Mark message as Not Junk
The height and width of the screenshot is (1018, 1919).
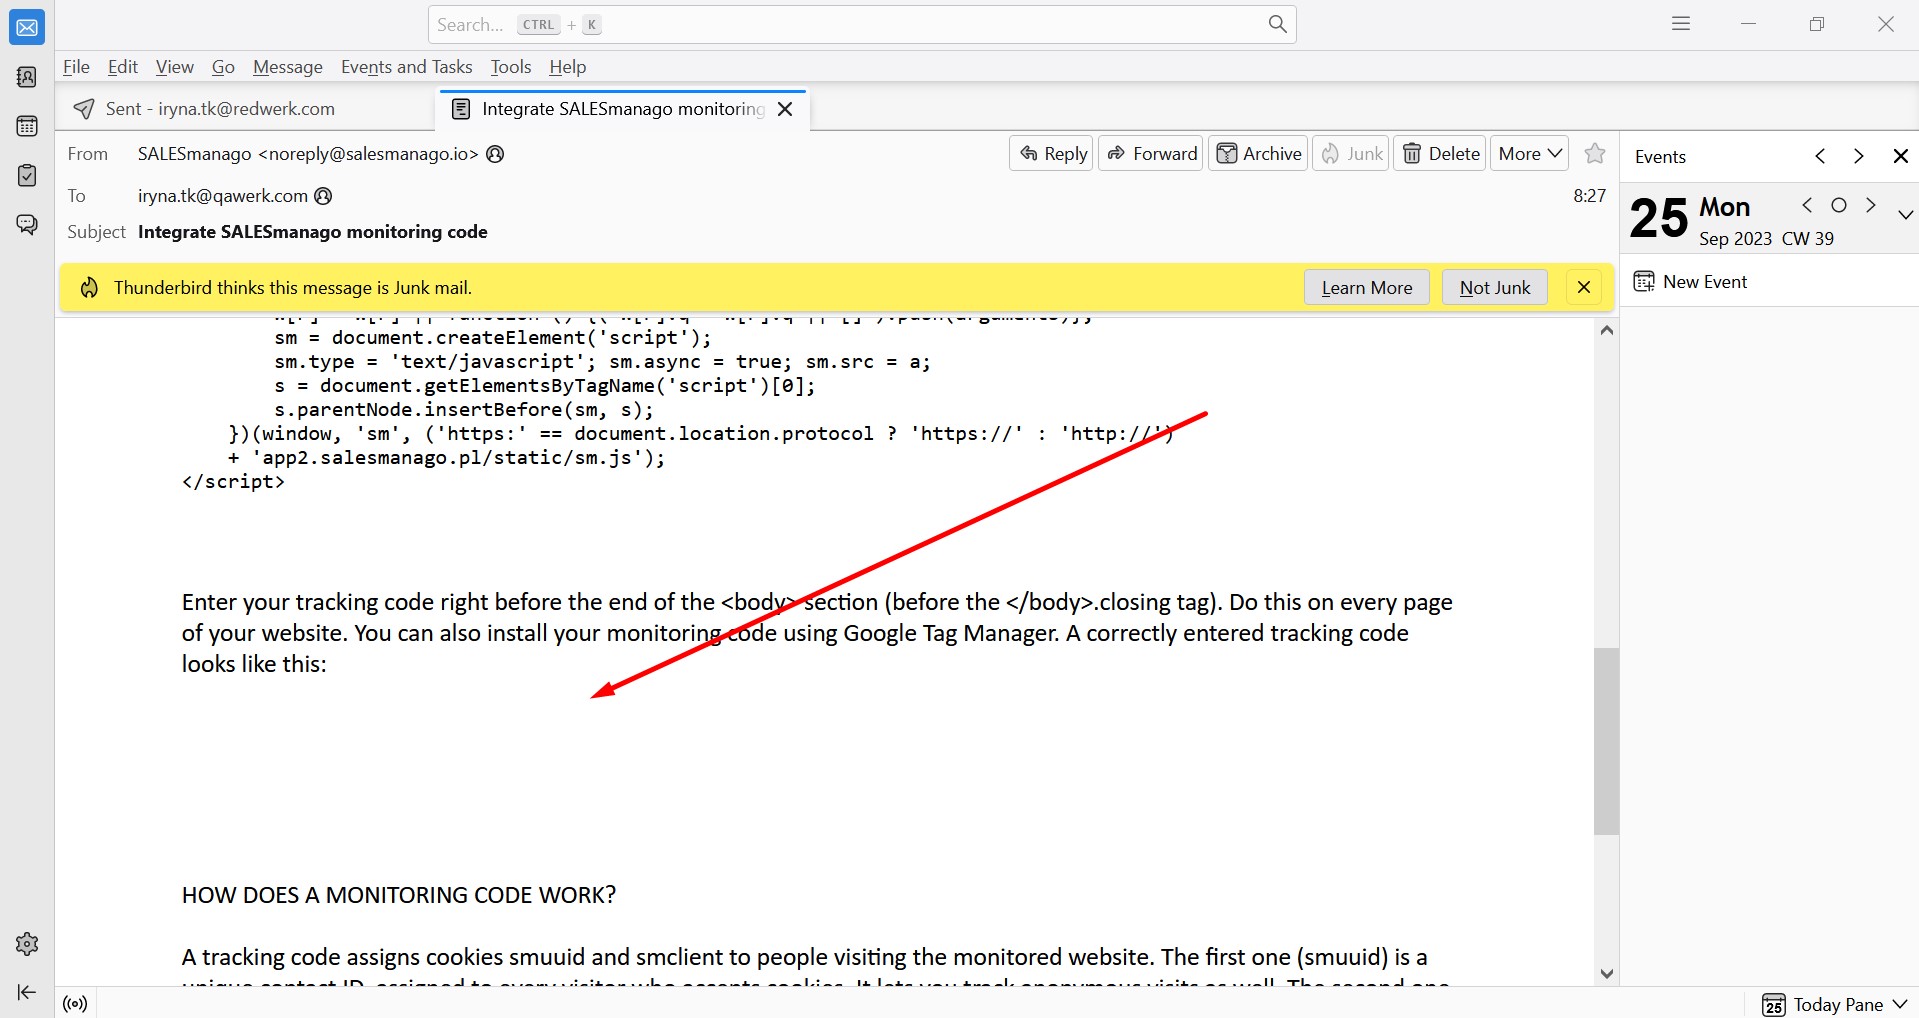[1494, 288]
